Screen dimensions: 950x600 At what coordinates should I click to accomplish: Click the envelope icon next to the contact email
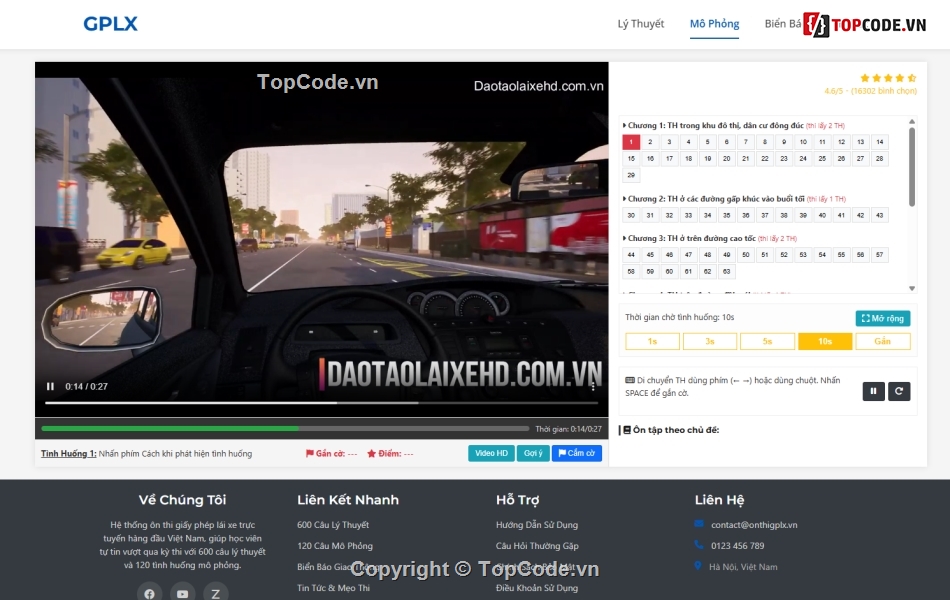pos(699,524)
